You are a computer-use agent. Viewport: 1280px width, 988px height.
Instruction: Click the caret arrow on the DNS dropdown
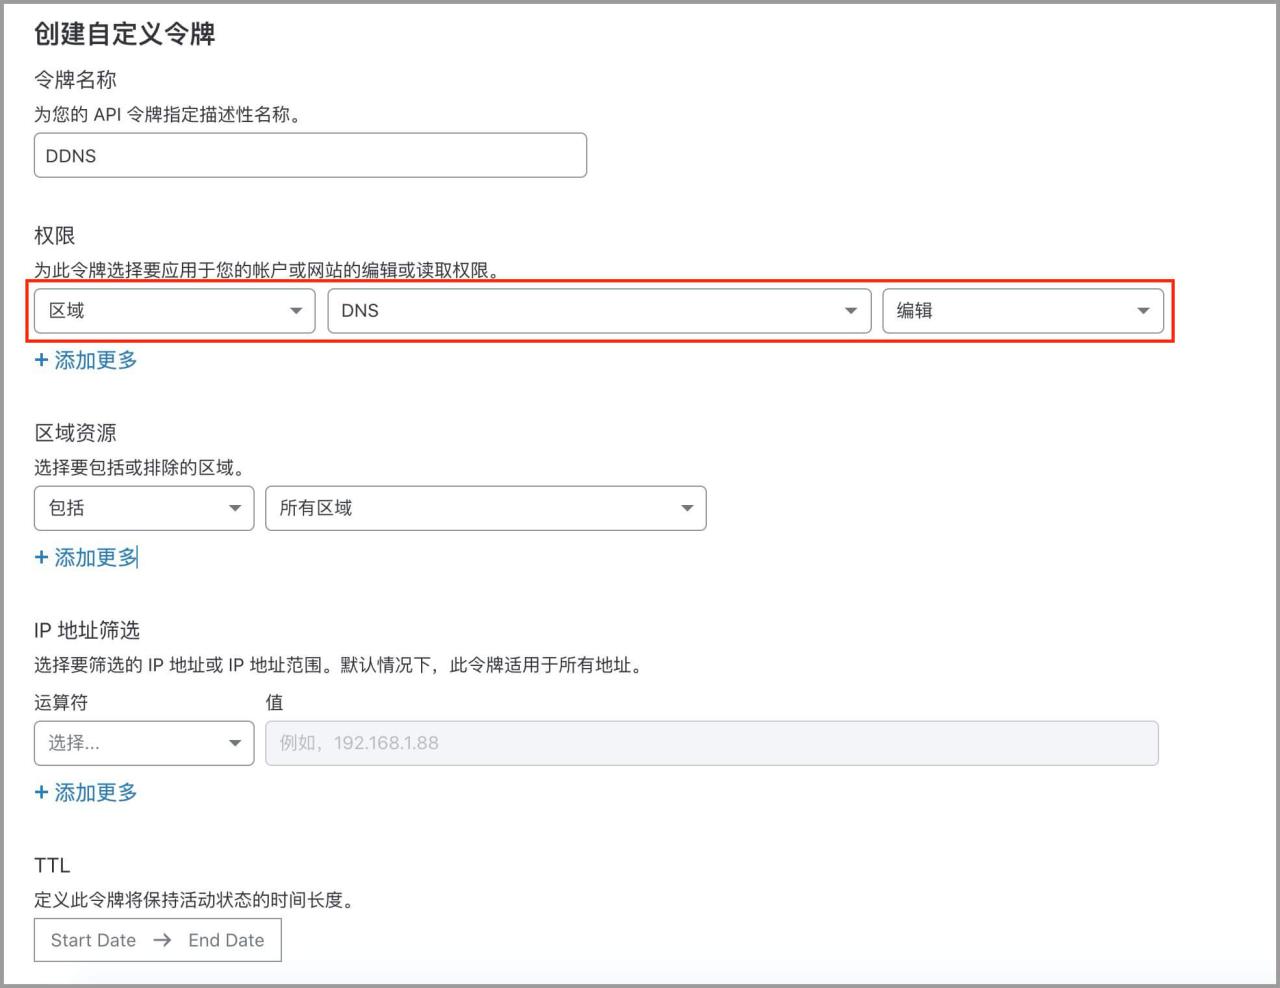click(852, 311)
